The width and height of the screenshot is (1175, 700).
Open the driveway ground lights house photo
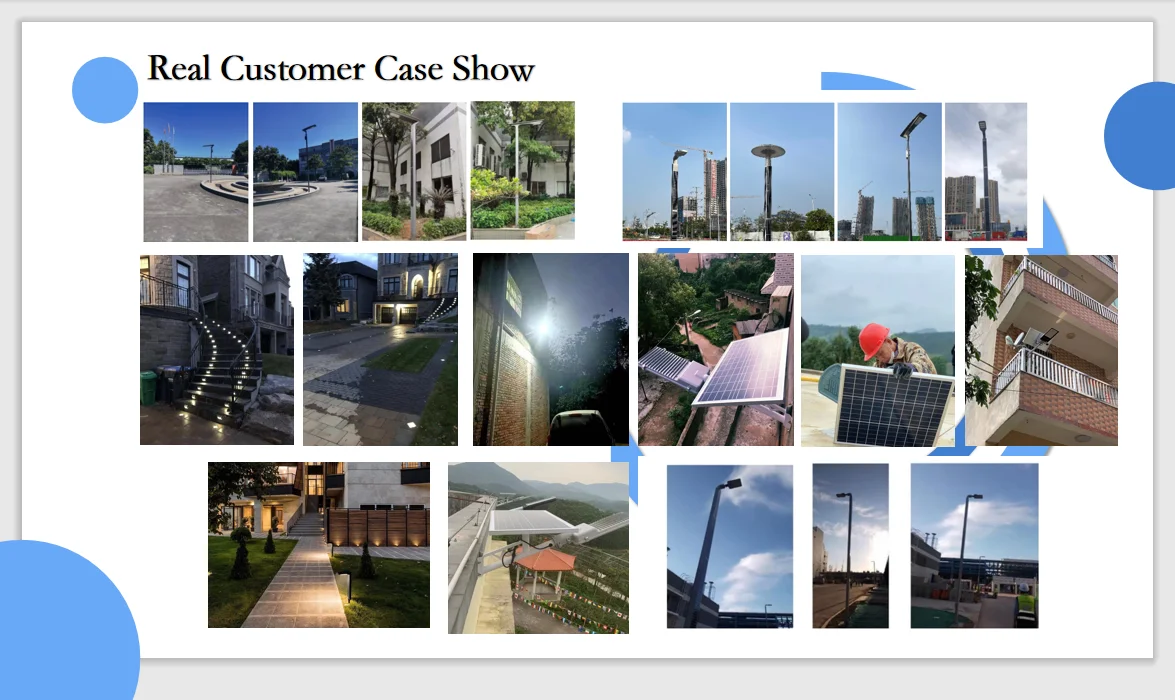(x=380, y=349)
